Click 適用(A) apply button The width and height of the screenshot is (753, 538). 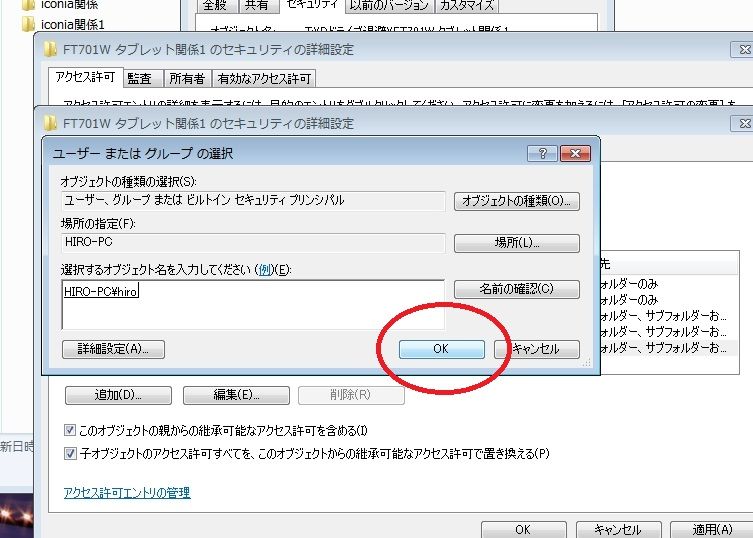point(713,530)
